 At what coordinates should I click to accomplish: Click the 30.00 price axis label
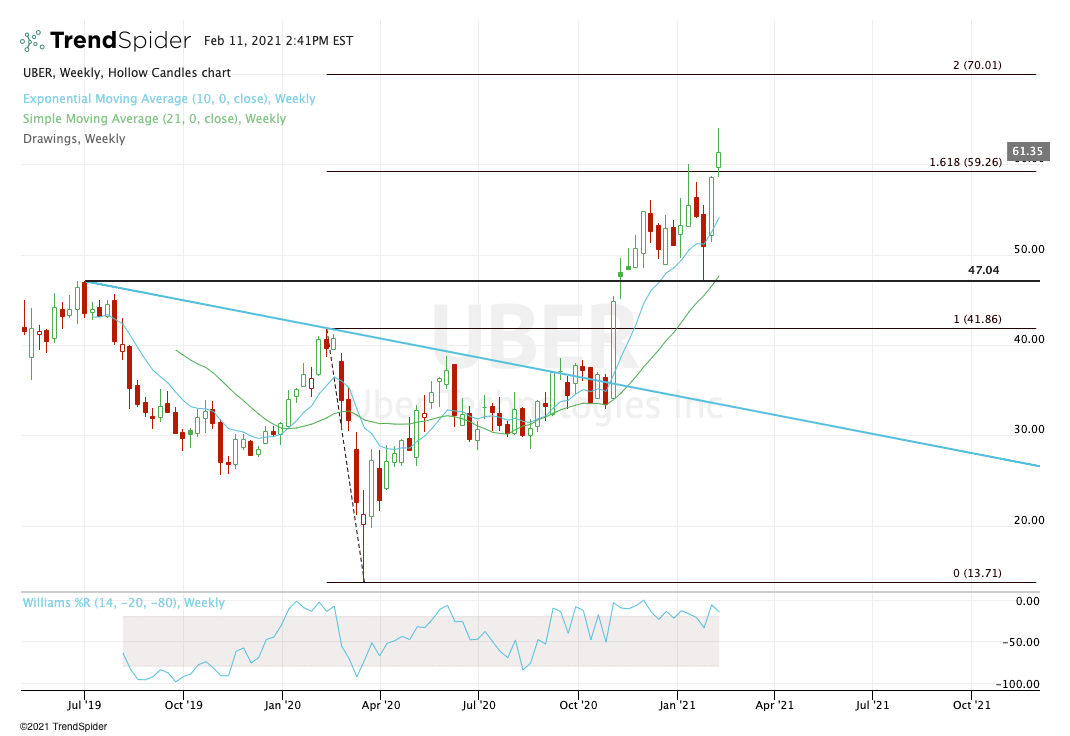pyautogui.click(x=1029, y=429)
